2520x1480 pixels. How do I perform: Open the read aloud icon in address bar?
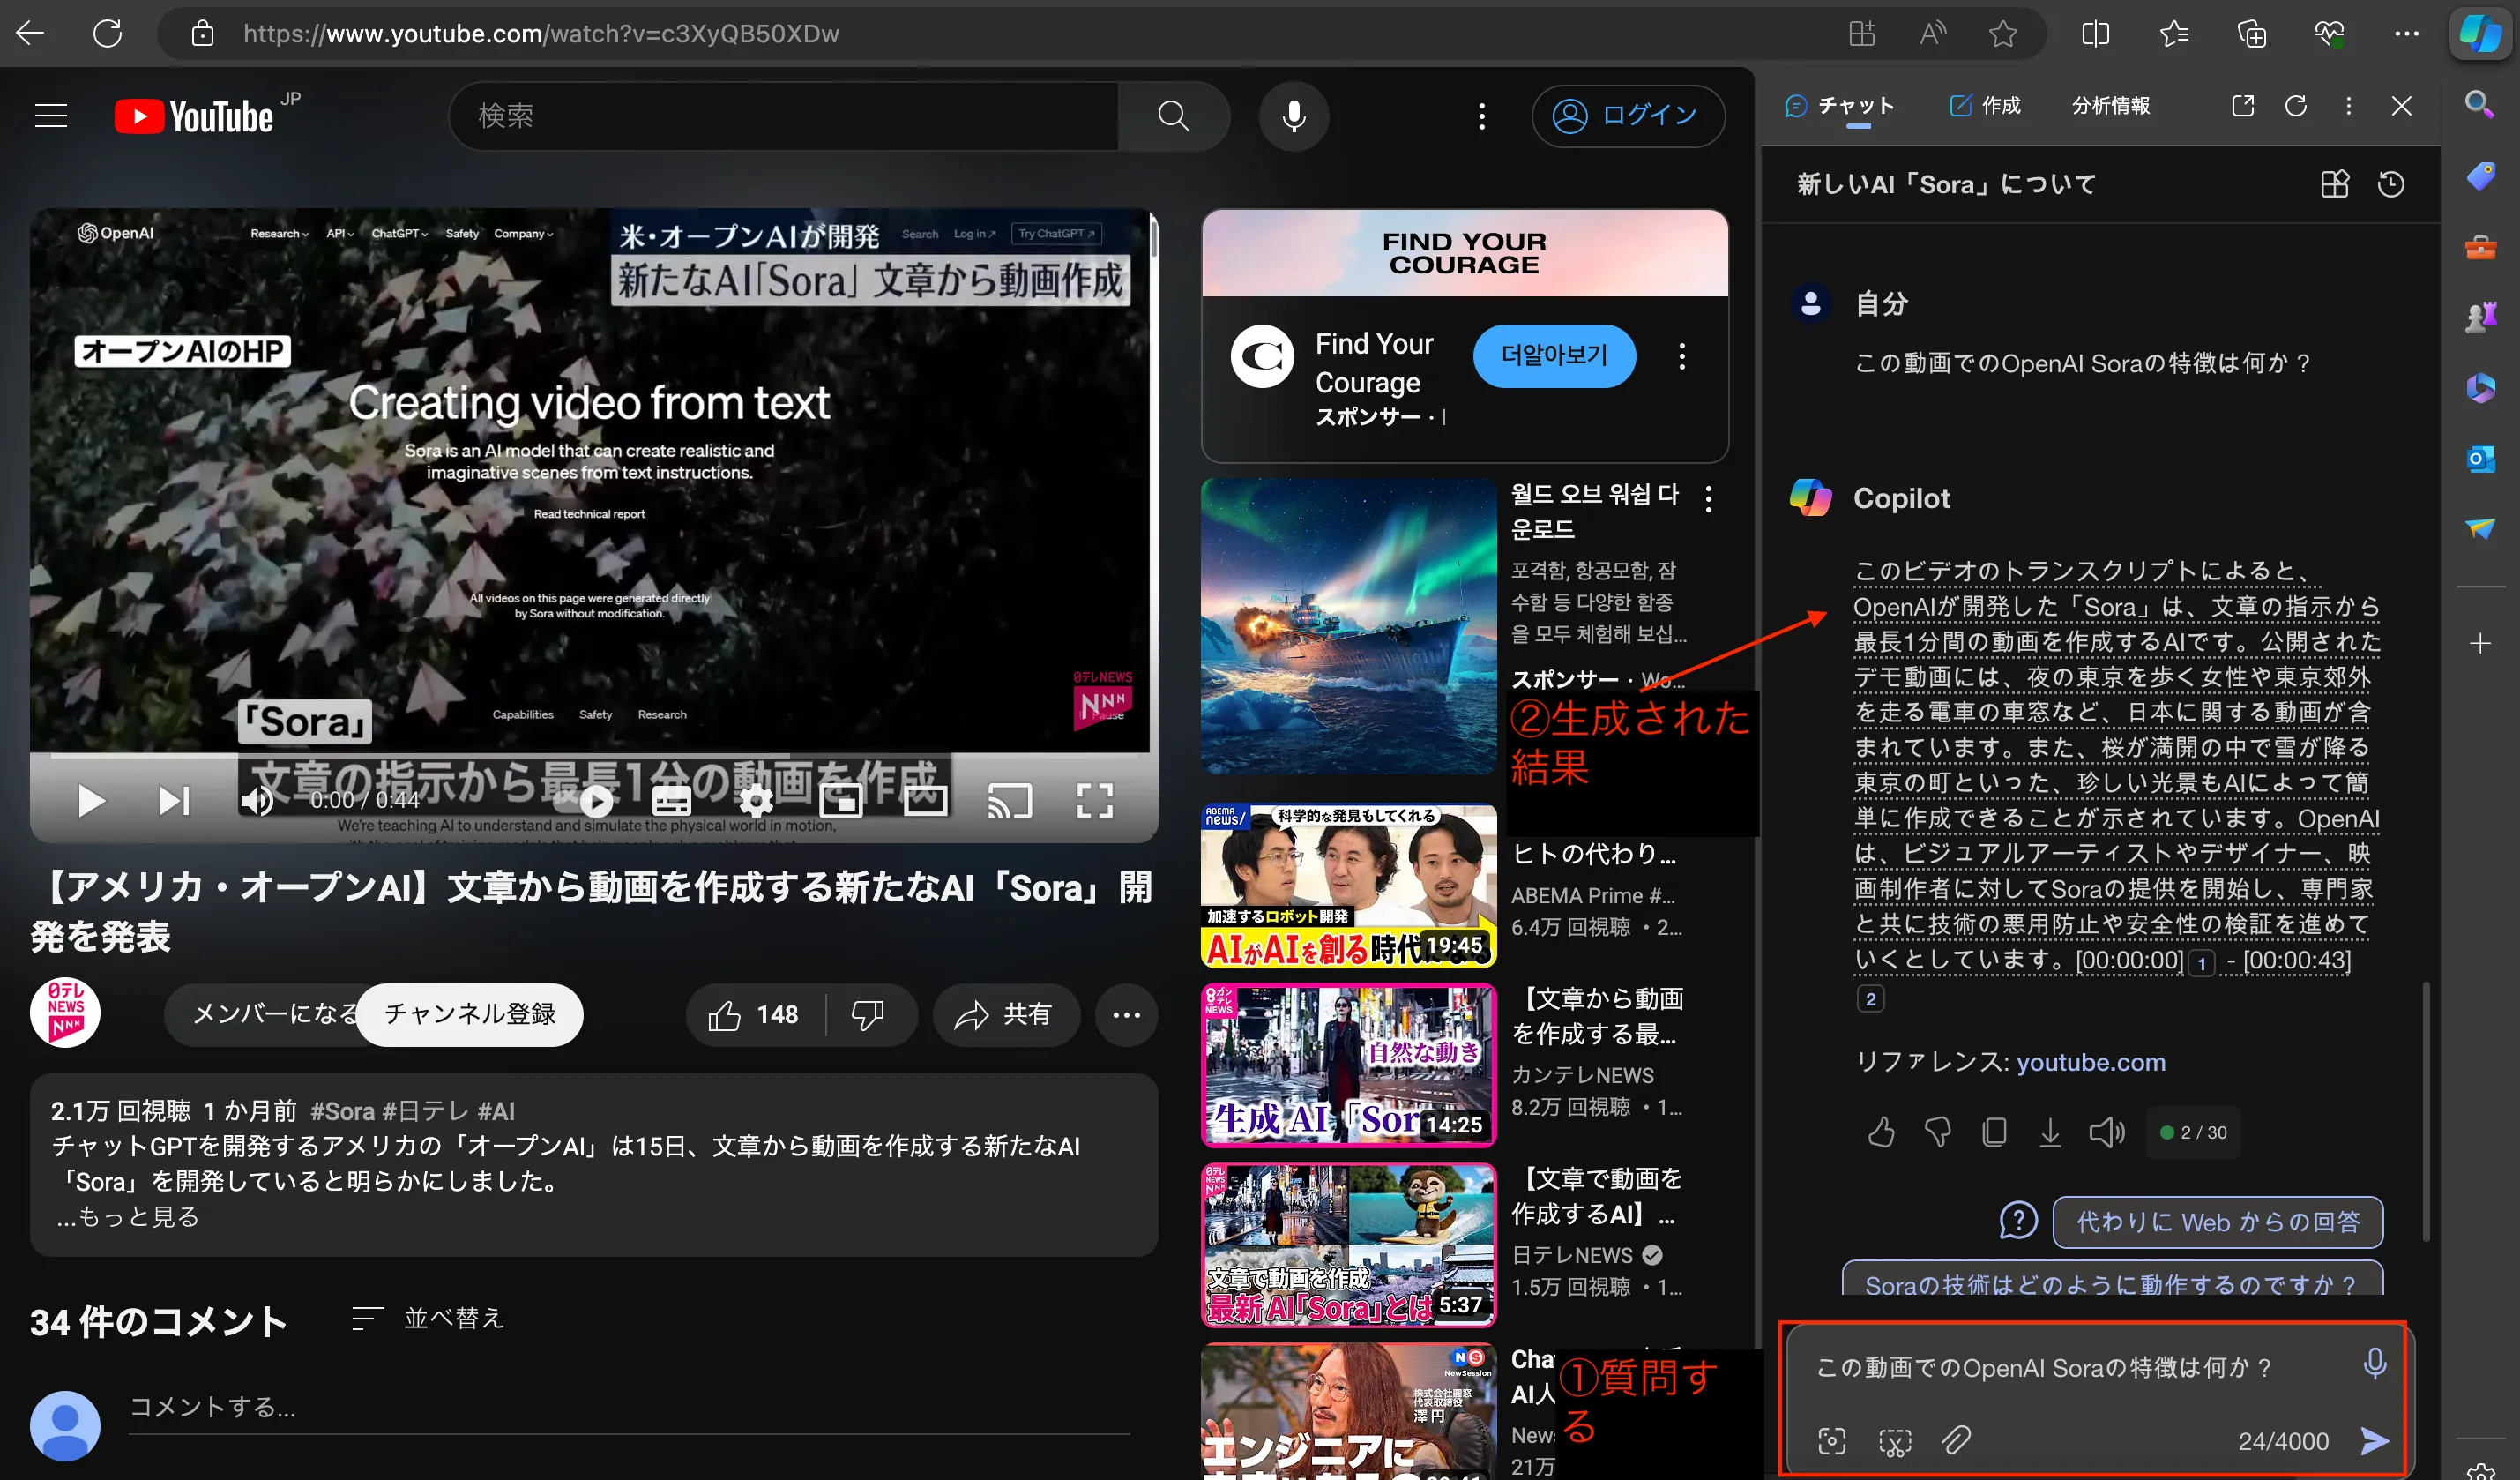pos(1932,33)
